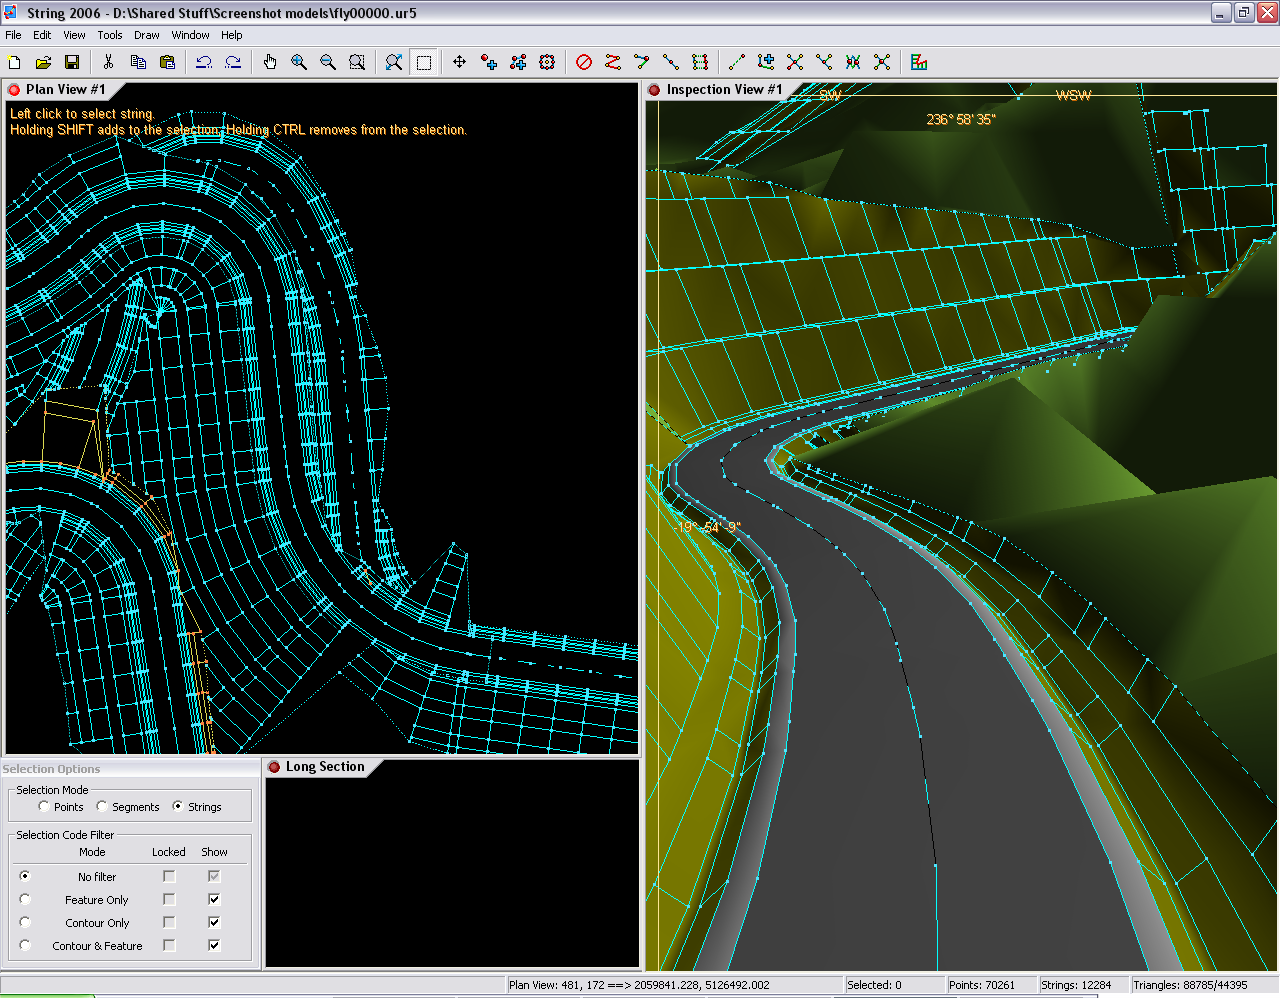1280x998 pixels.
Task: Click the Zoom In magnifier icon
Action: pyautogui.click(x=298, y=62)
